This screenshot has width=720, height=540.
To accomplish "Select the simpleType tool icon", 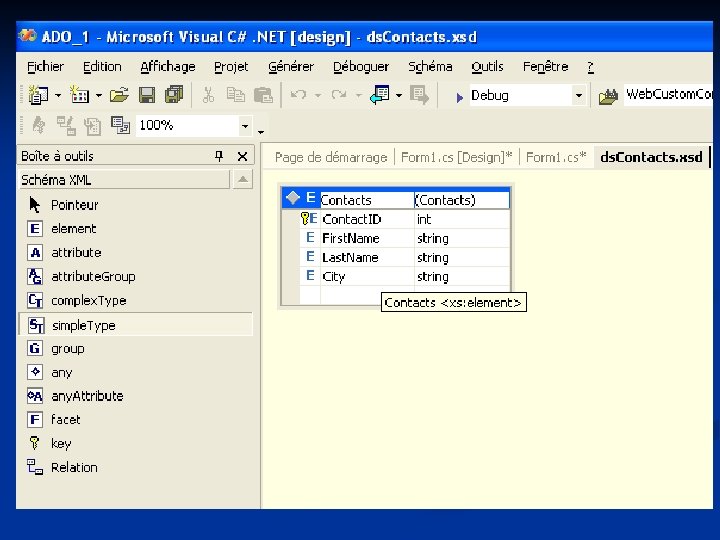I will tap(36, 325).
